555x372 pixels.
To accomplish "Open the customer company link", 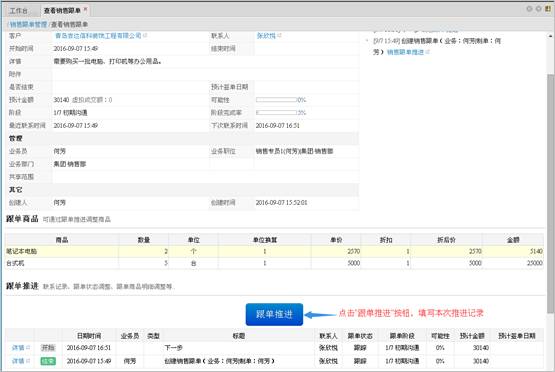I will (98, 36).
